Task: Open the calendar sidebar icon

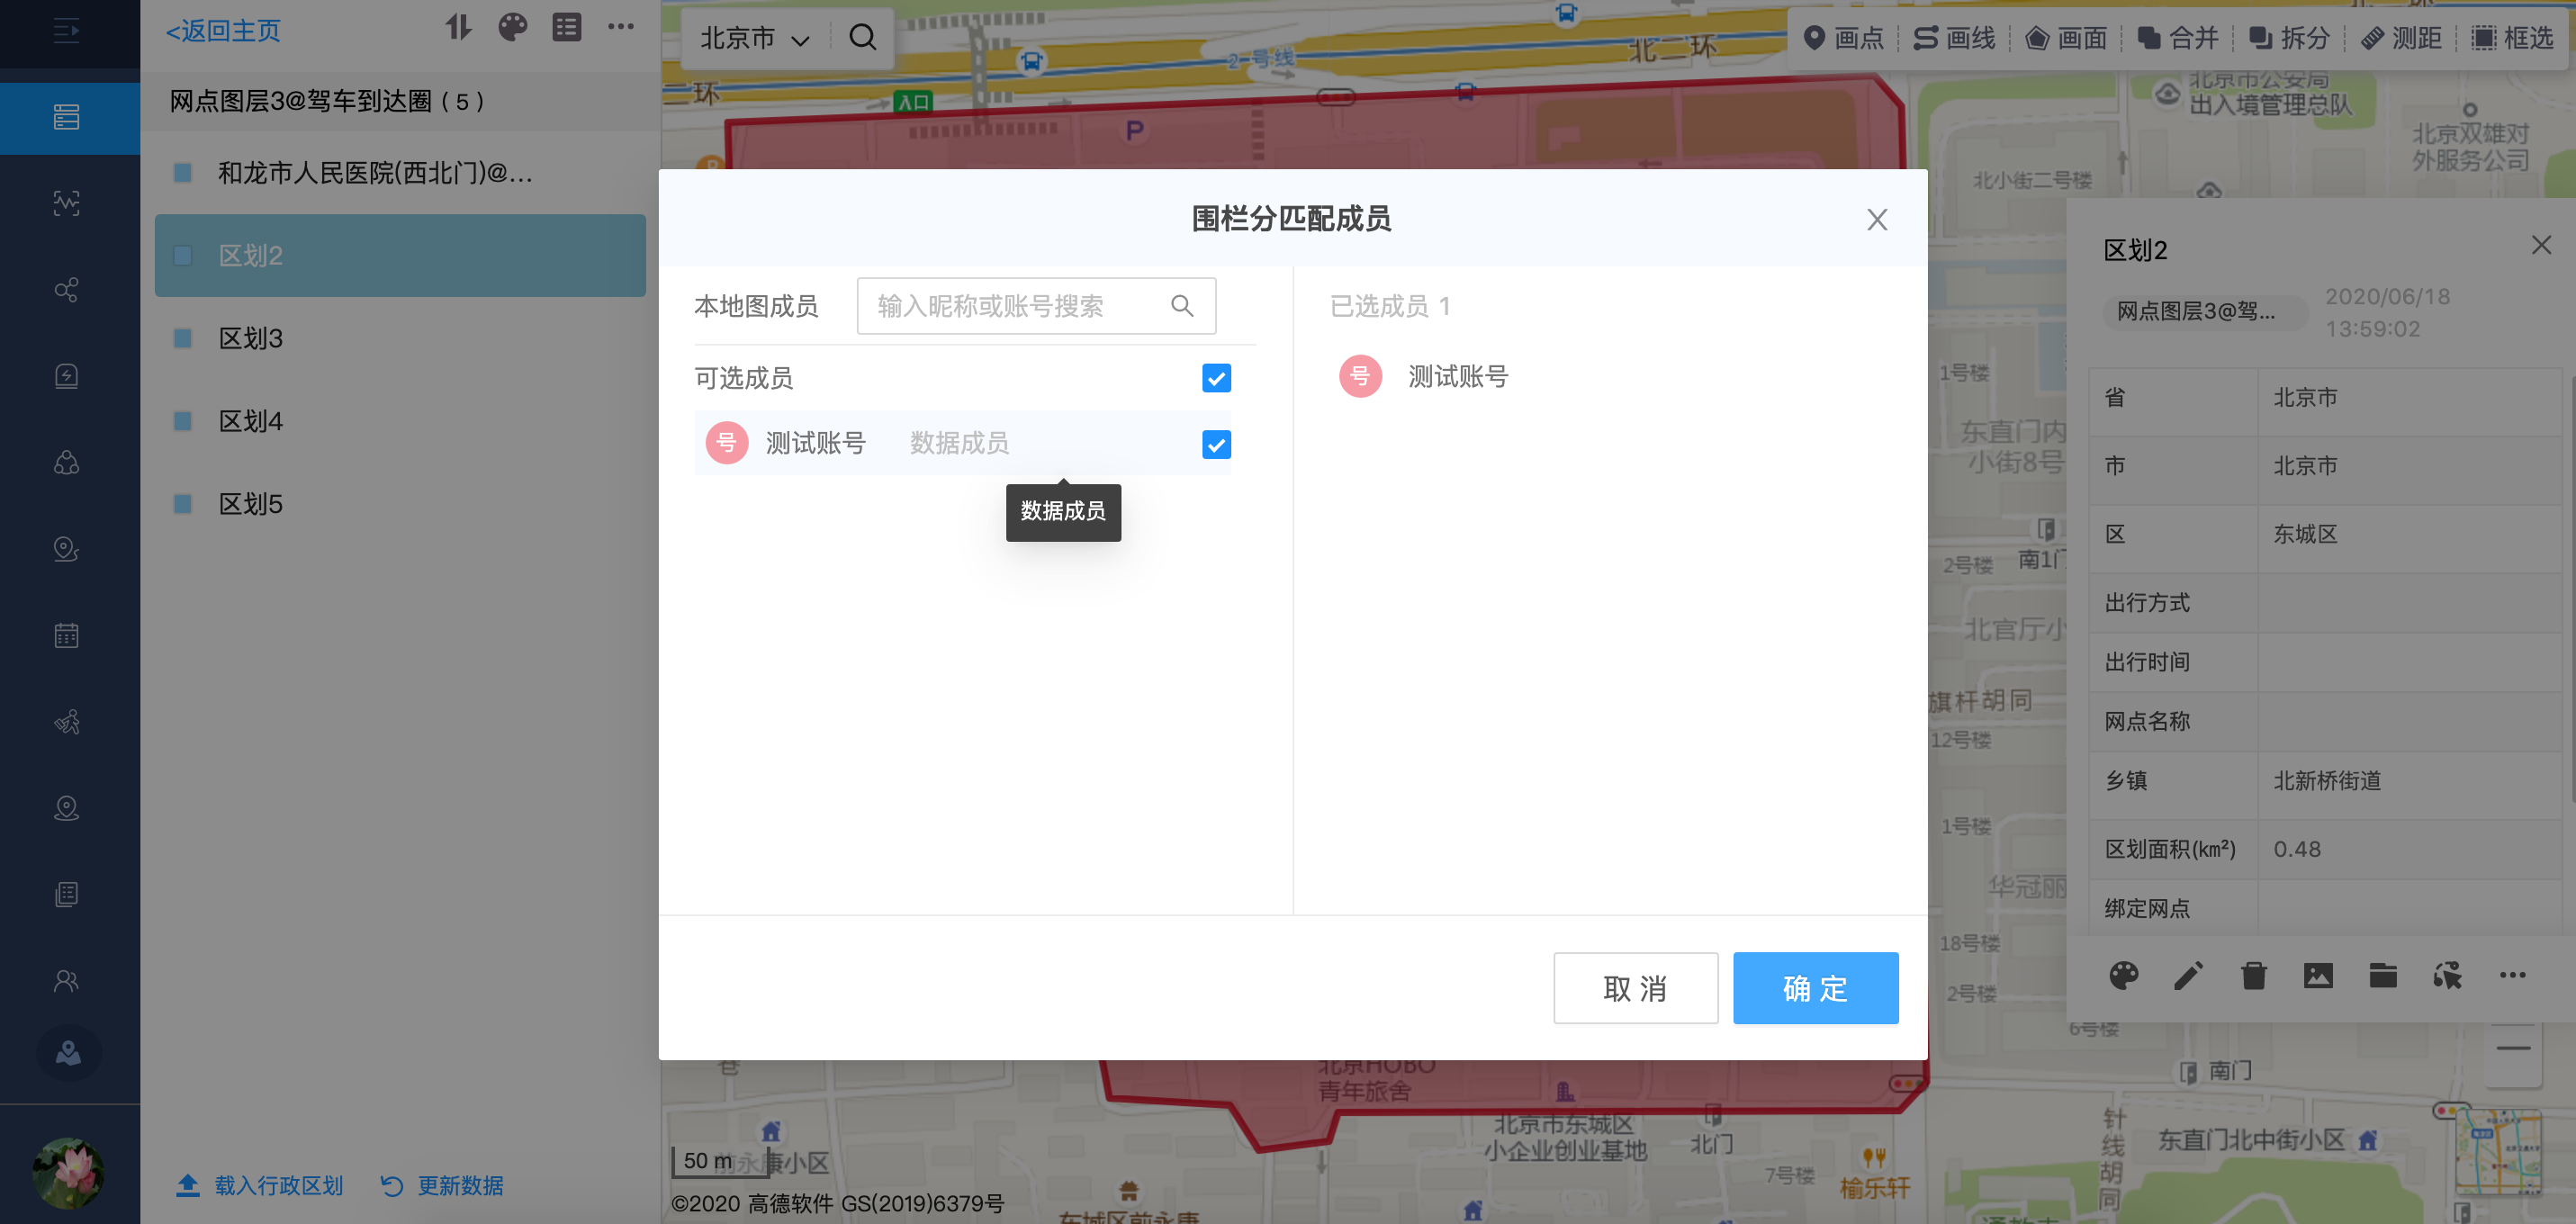Action: click(66, 635)
